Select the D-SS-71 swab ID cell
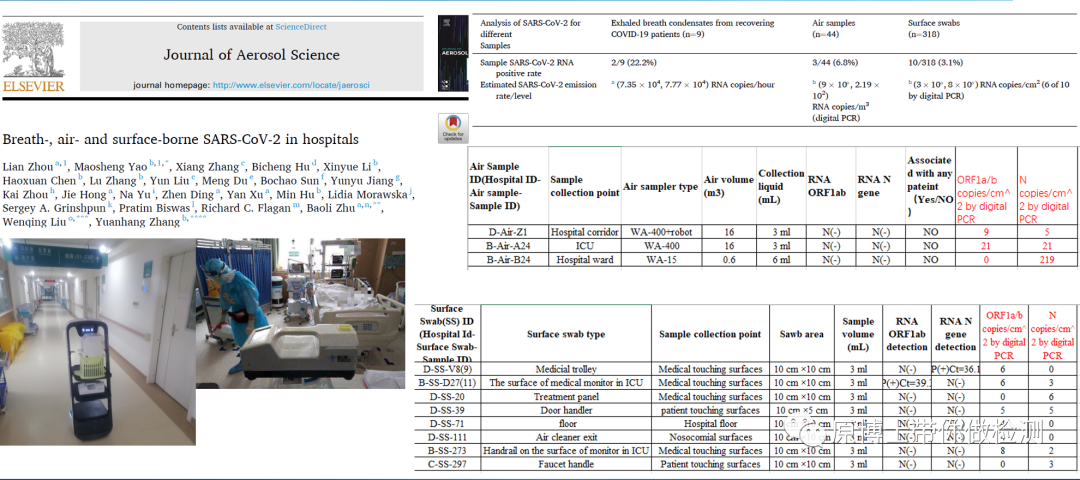Image resolution: width=1080 pixels, height=480 pixels. [448, 424]
